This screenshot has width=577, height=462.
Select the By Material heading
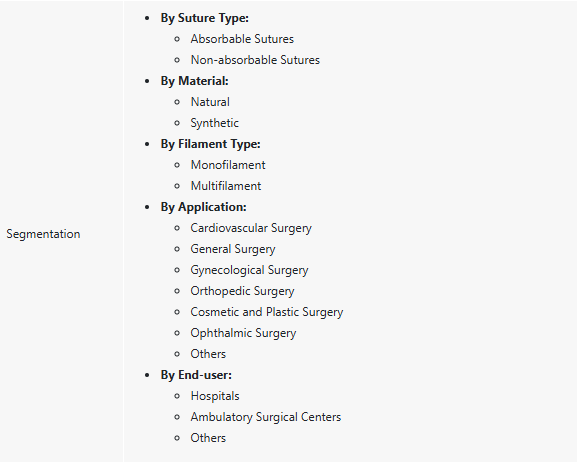(x=194, y=81)
